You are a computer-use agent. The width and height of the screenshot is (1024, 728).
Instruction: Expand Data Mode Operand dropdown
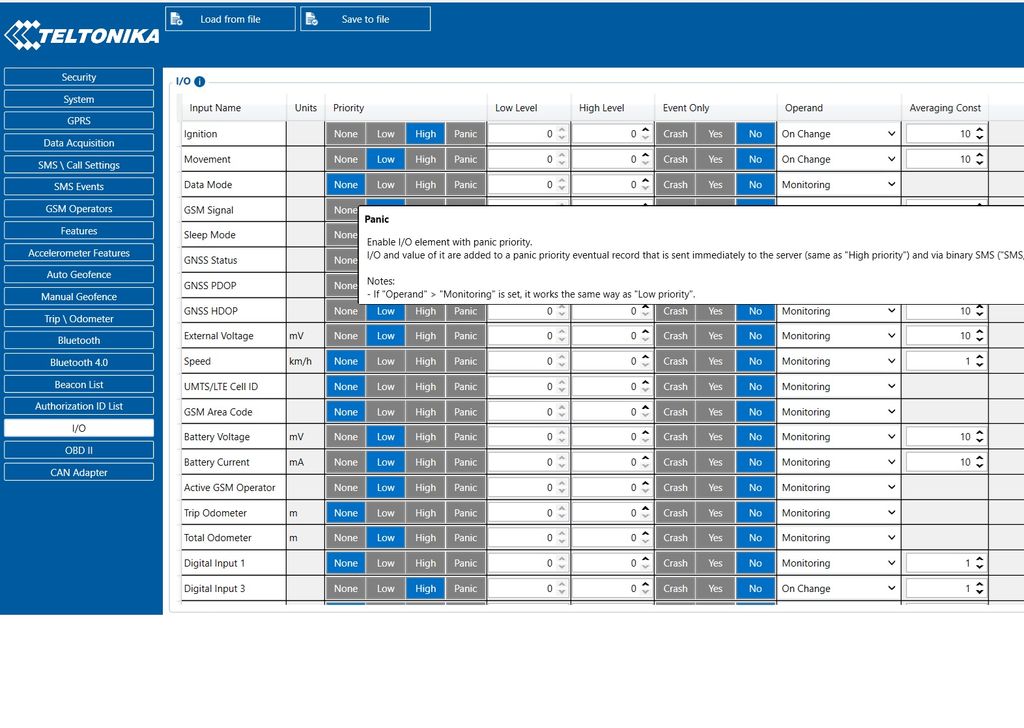pyautogui.click(x=838, y=185)
